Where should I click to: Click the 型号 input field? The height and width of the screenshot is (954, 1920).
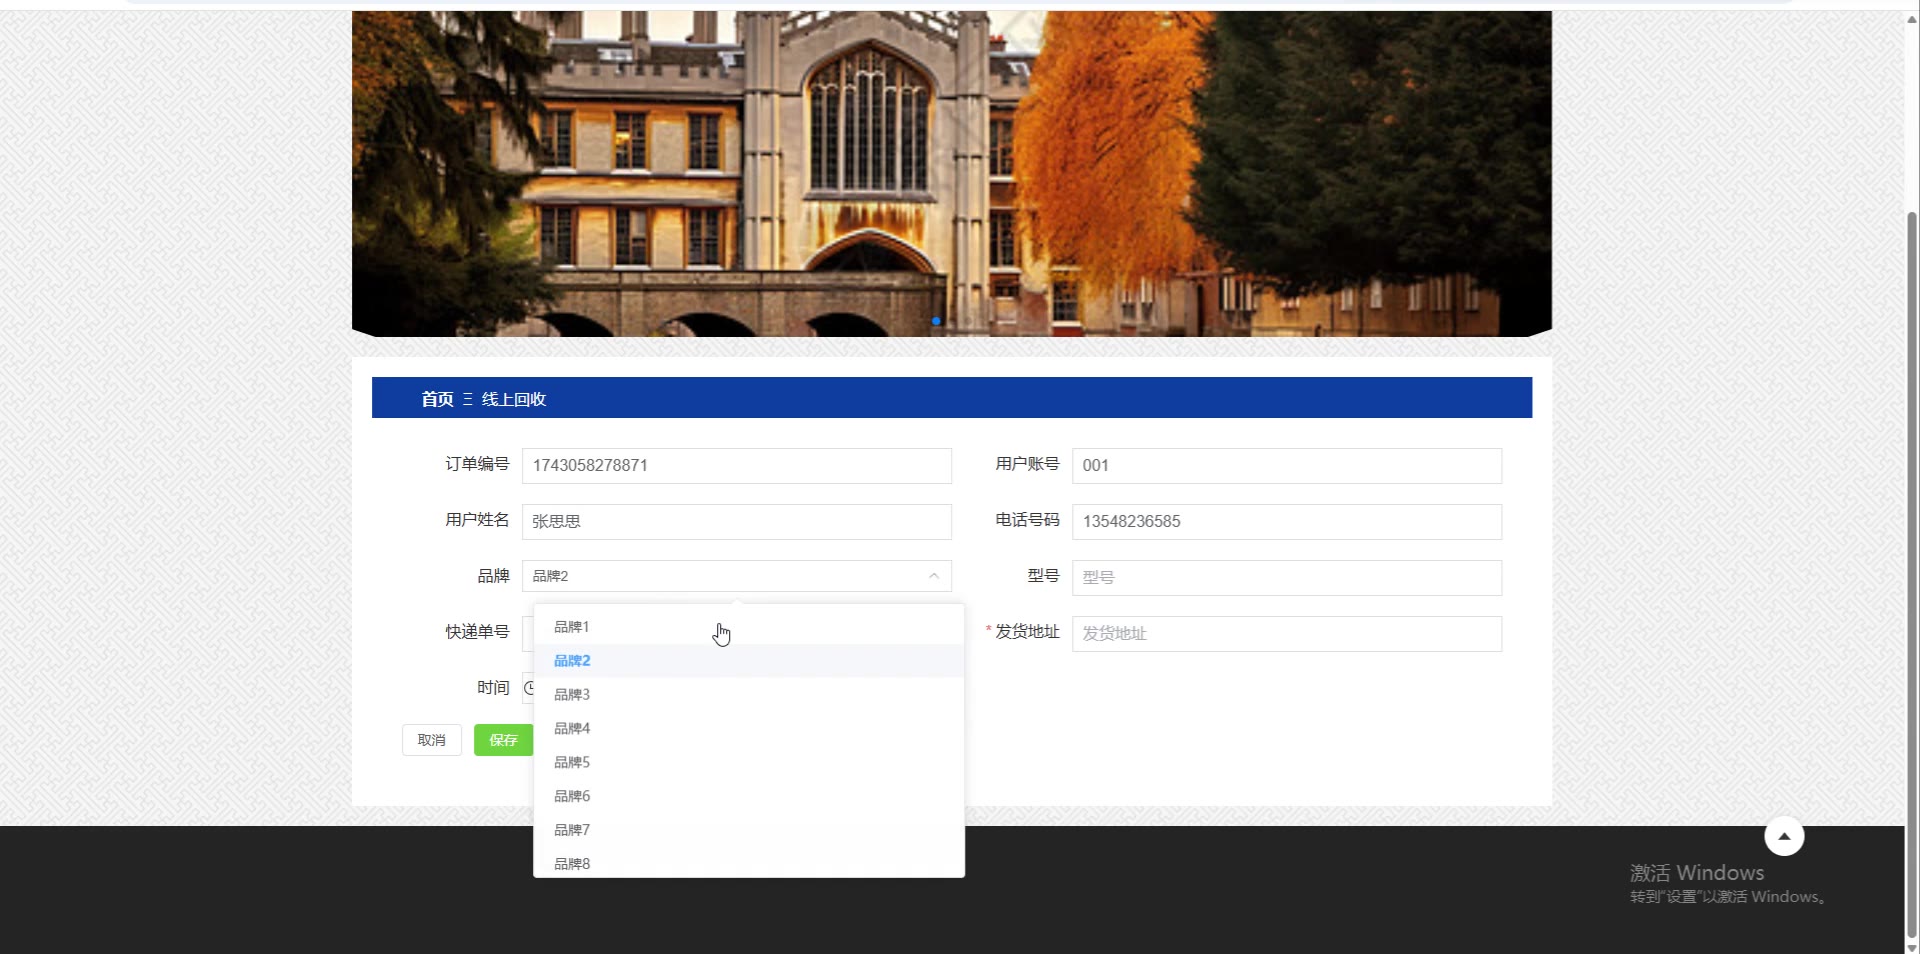pyautogui.click(x=1287, y=578)
